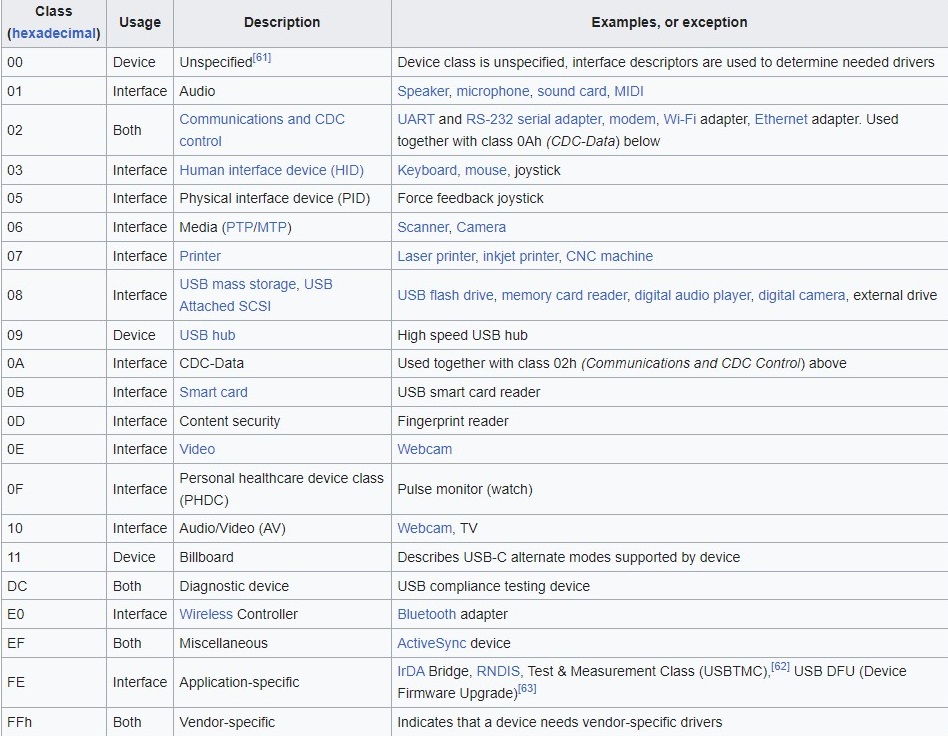Open the IrDA link
The width and height of the screenshot is (948, 736).
(x=411, y=671)
